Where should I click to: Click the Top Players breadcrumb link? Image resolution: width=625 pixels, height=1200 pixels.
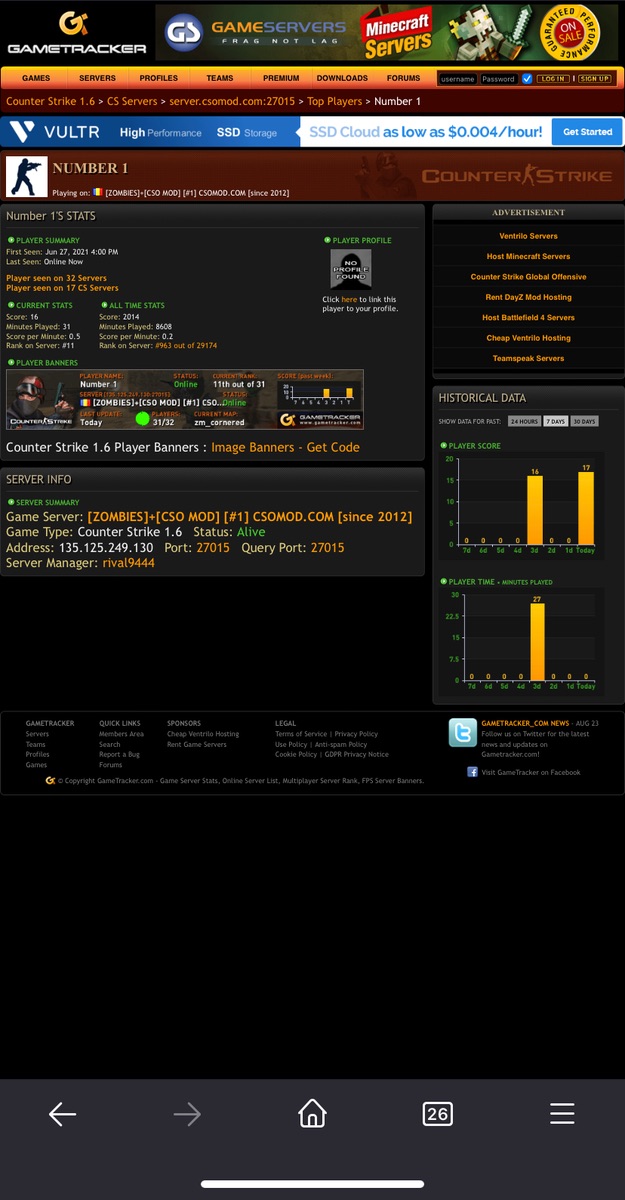[335, 101]
